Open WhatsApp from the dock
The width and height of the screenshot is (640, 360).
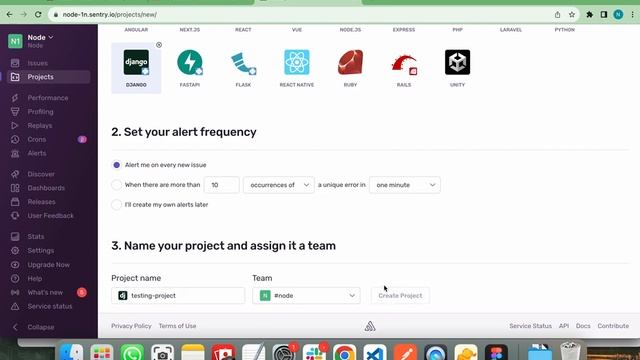coord(132,353)
